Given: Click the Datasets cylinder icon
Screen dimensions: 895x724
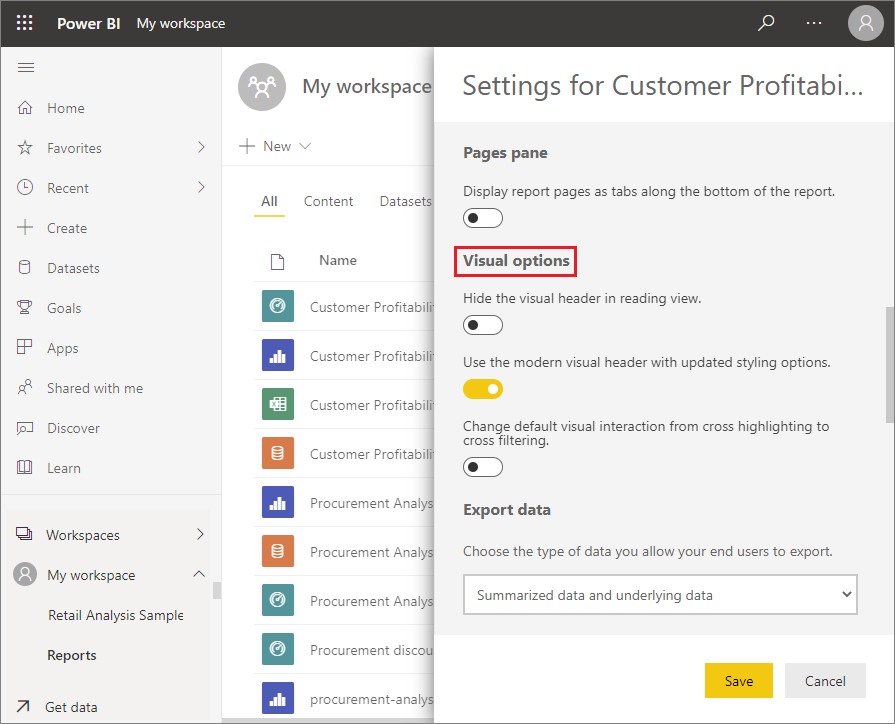Looking at the screenshot, I should tap(25, 267).
